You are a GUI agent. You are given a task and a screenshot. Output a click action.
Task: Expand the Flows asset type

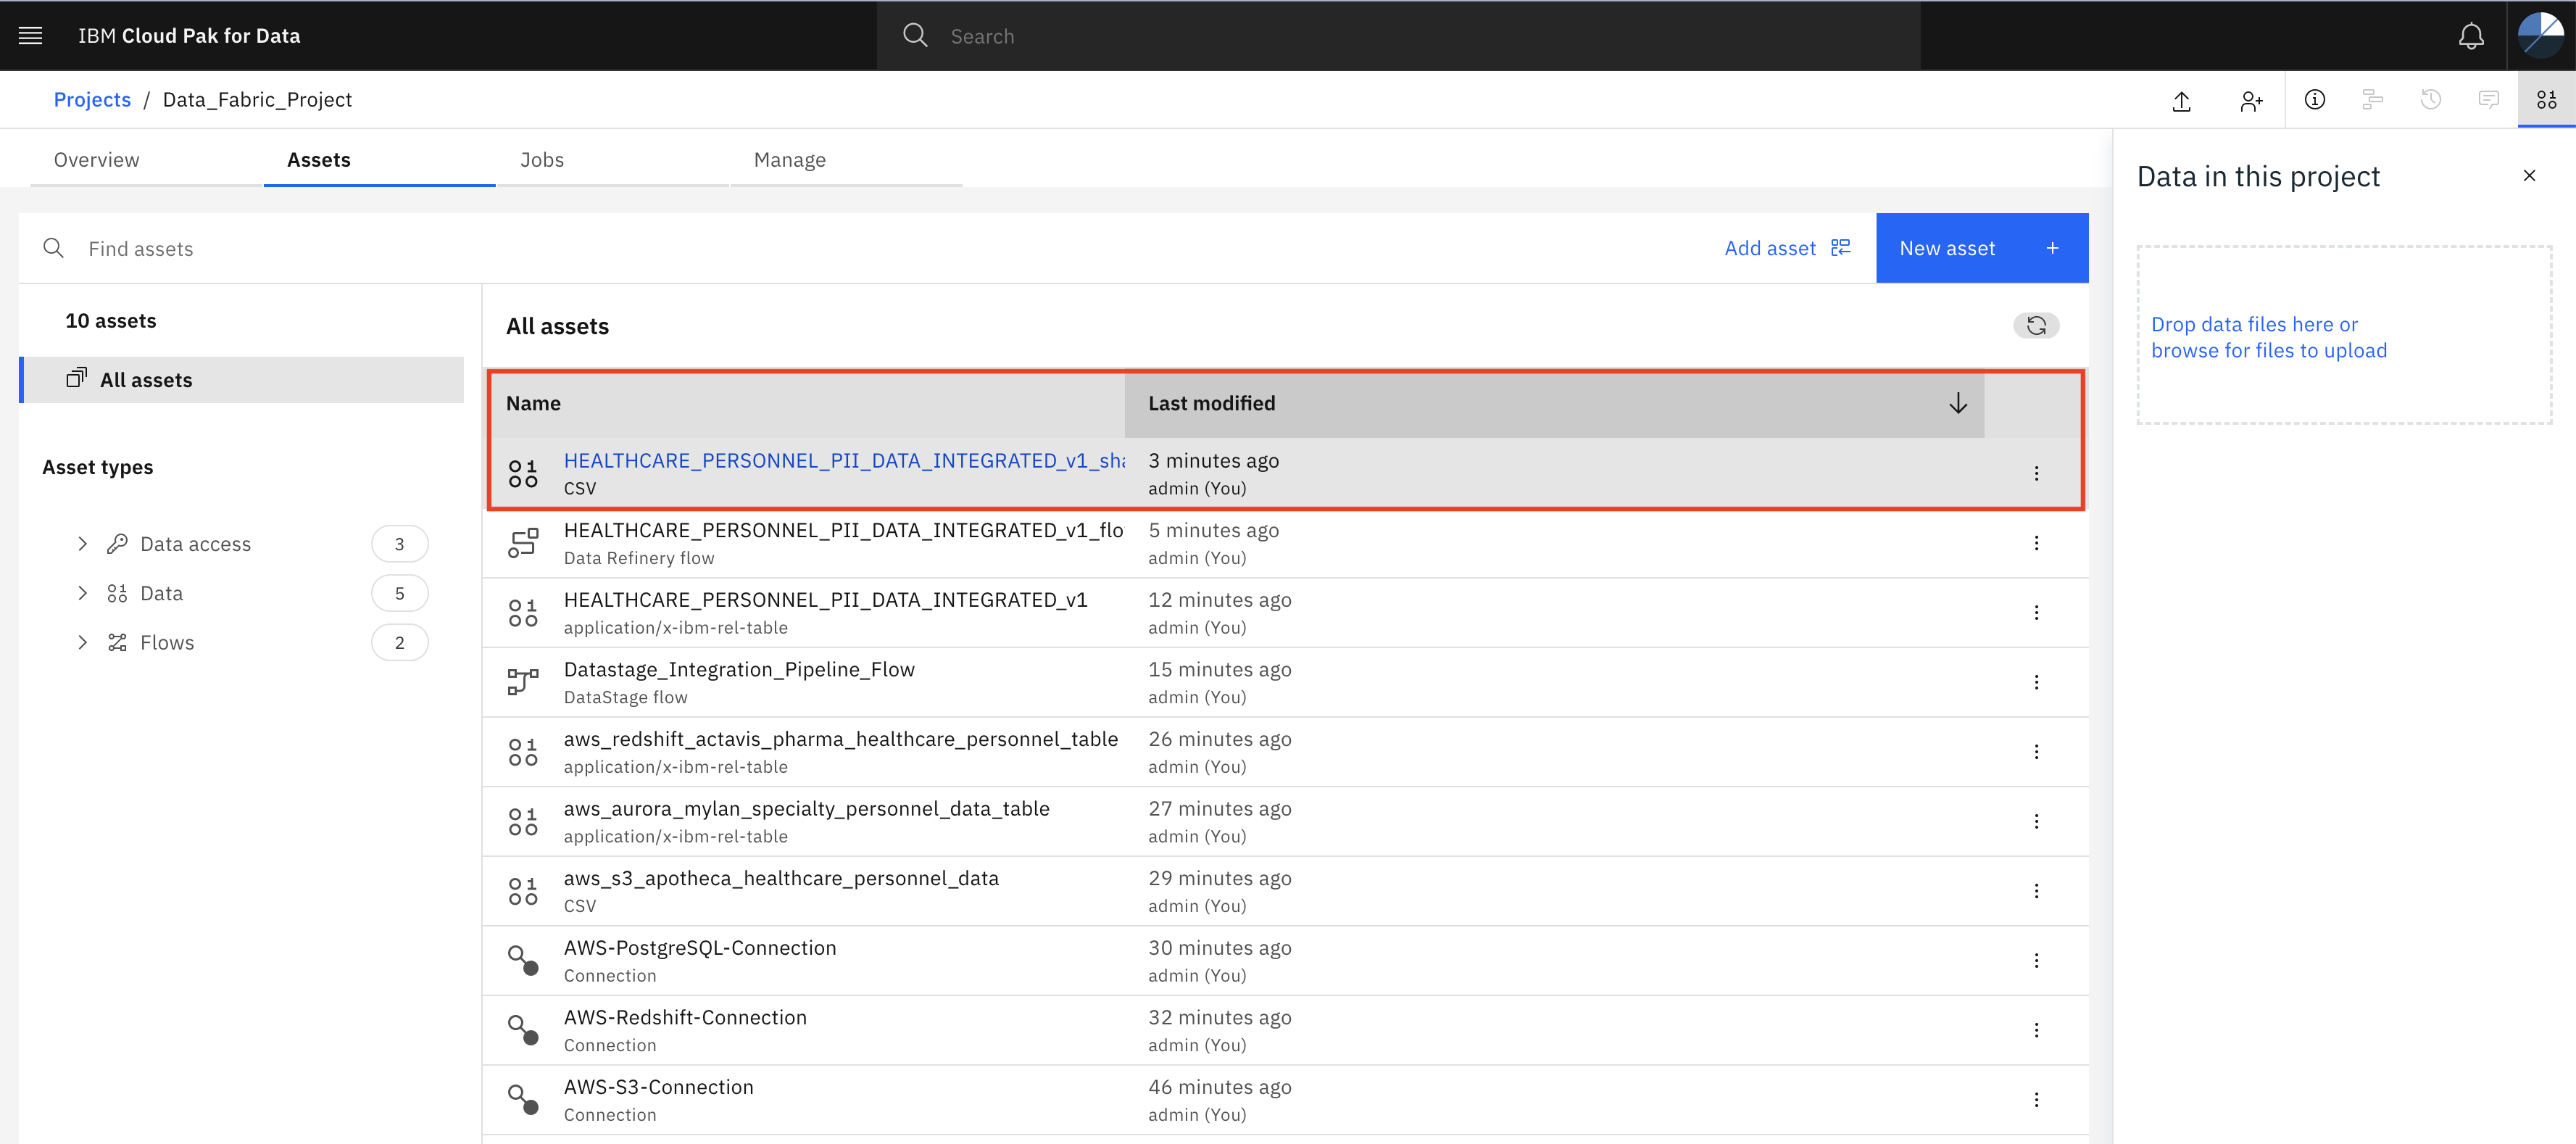tap(82, 642)
